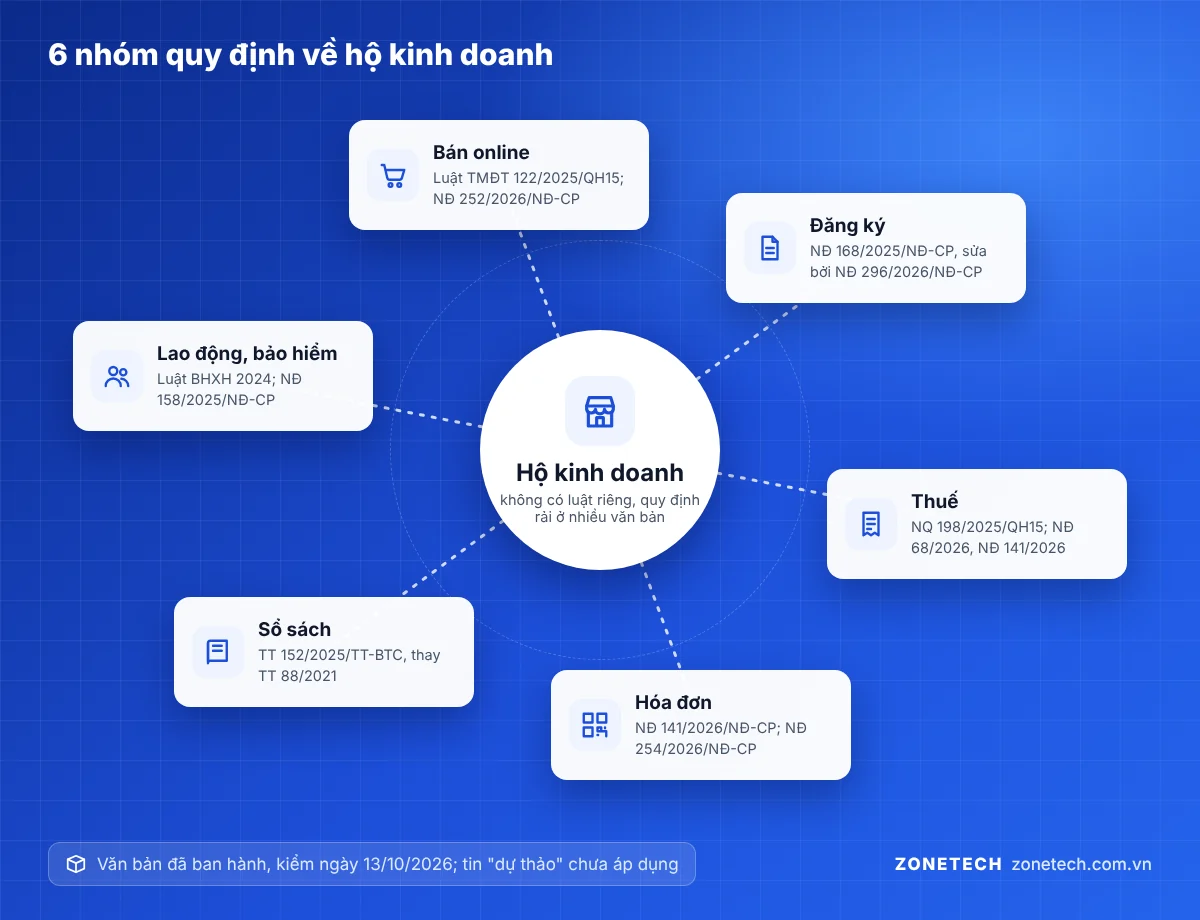Select the Thuế card heading

[x=935, y=501]
